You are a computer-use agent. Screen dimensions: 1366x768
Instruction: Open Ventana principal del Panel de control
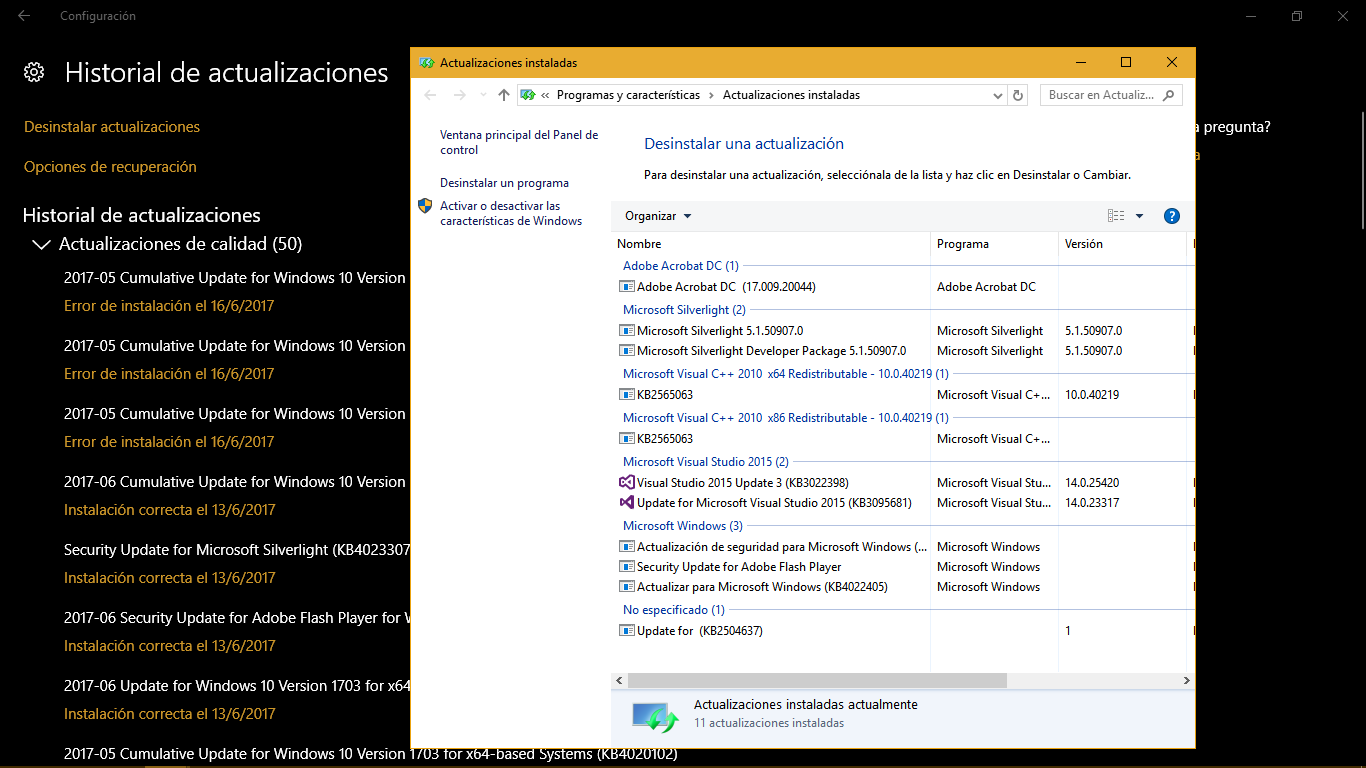[x=519, y=142]
